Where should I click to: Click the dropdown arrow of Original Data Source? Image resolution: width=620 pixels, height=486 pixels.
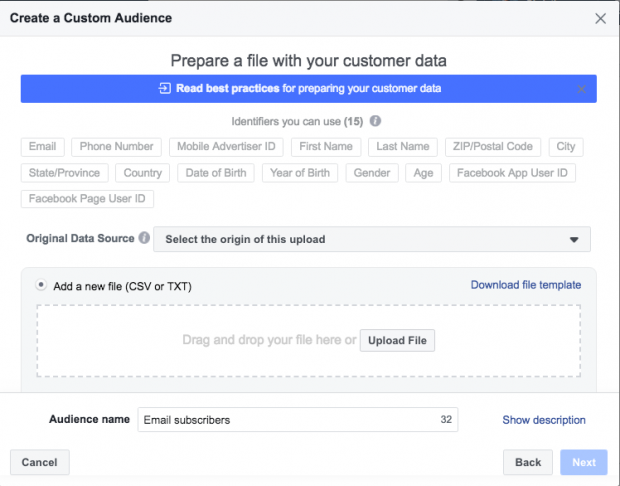[x=574, y=240]
